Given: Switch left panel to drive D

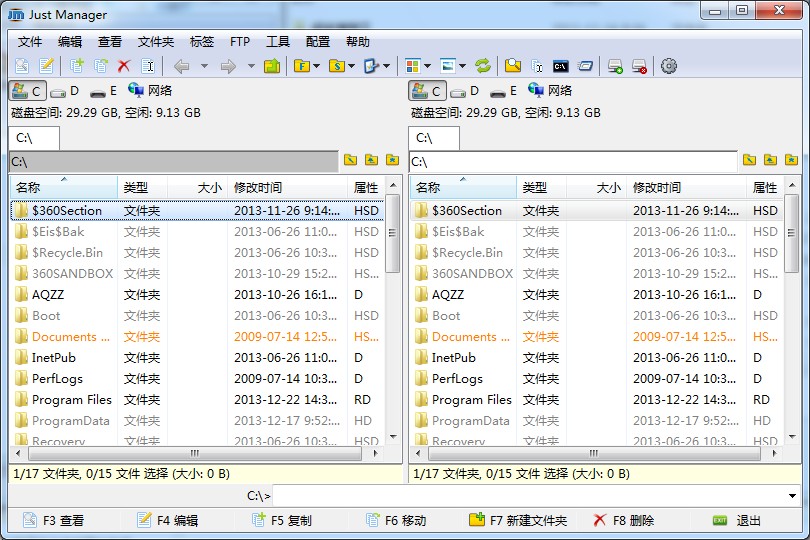Looking at the screenshot, I should [65, 91].
